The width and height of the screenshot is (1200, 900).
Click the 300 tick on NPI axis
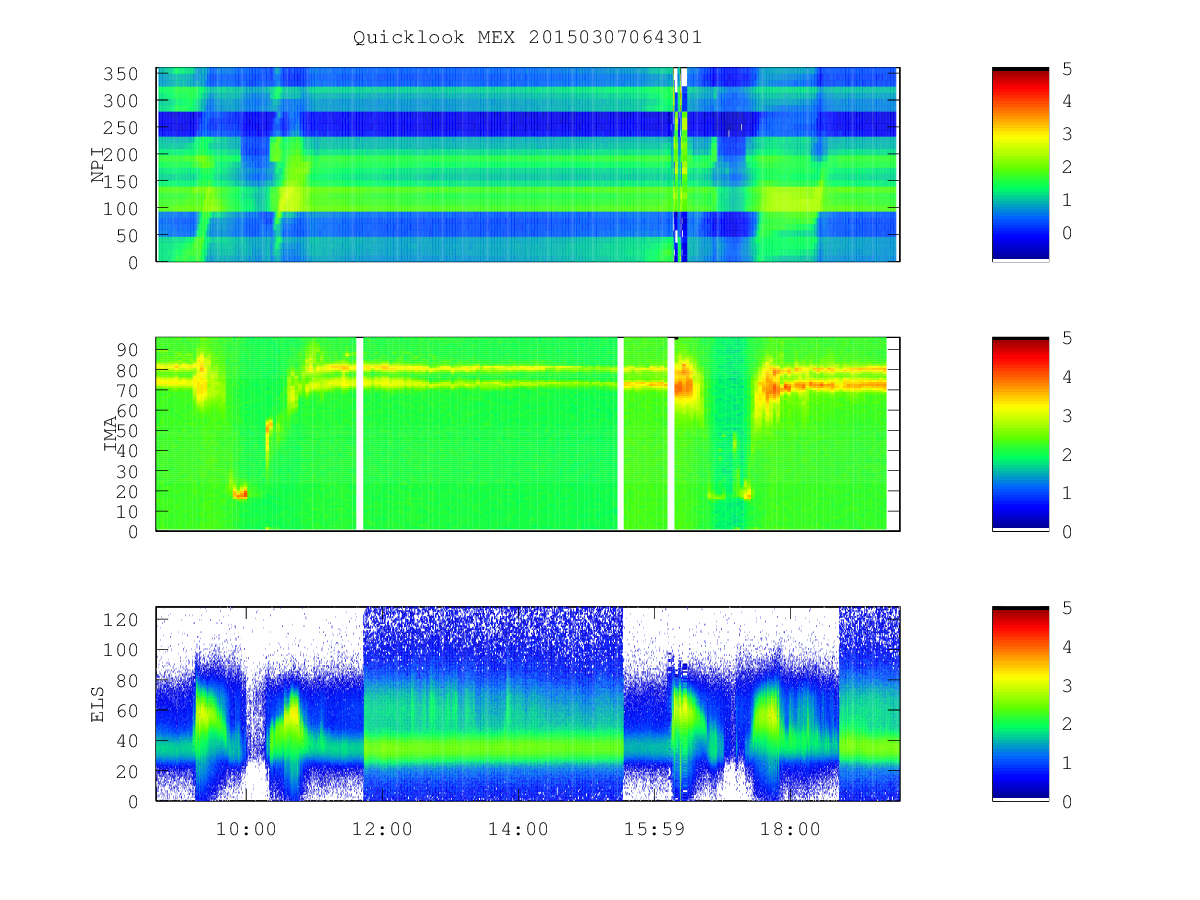[x=123, y=101]
